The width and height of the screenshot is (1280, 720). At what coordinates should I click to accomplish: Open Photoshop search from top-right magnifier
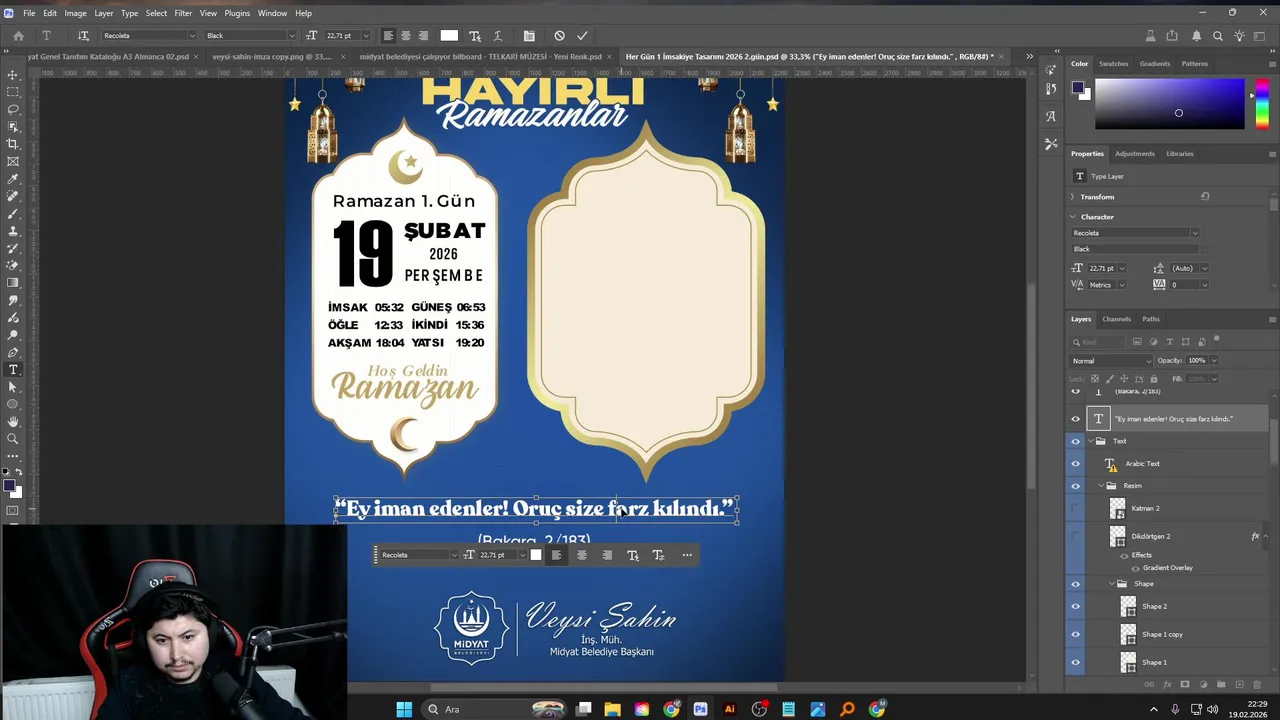(x=1218, y=36)
